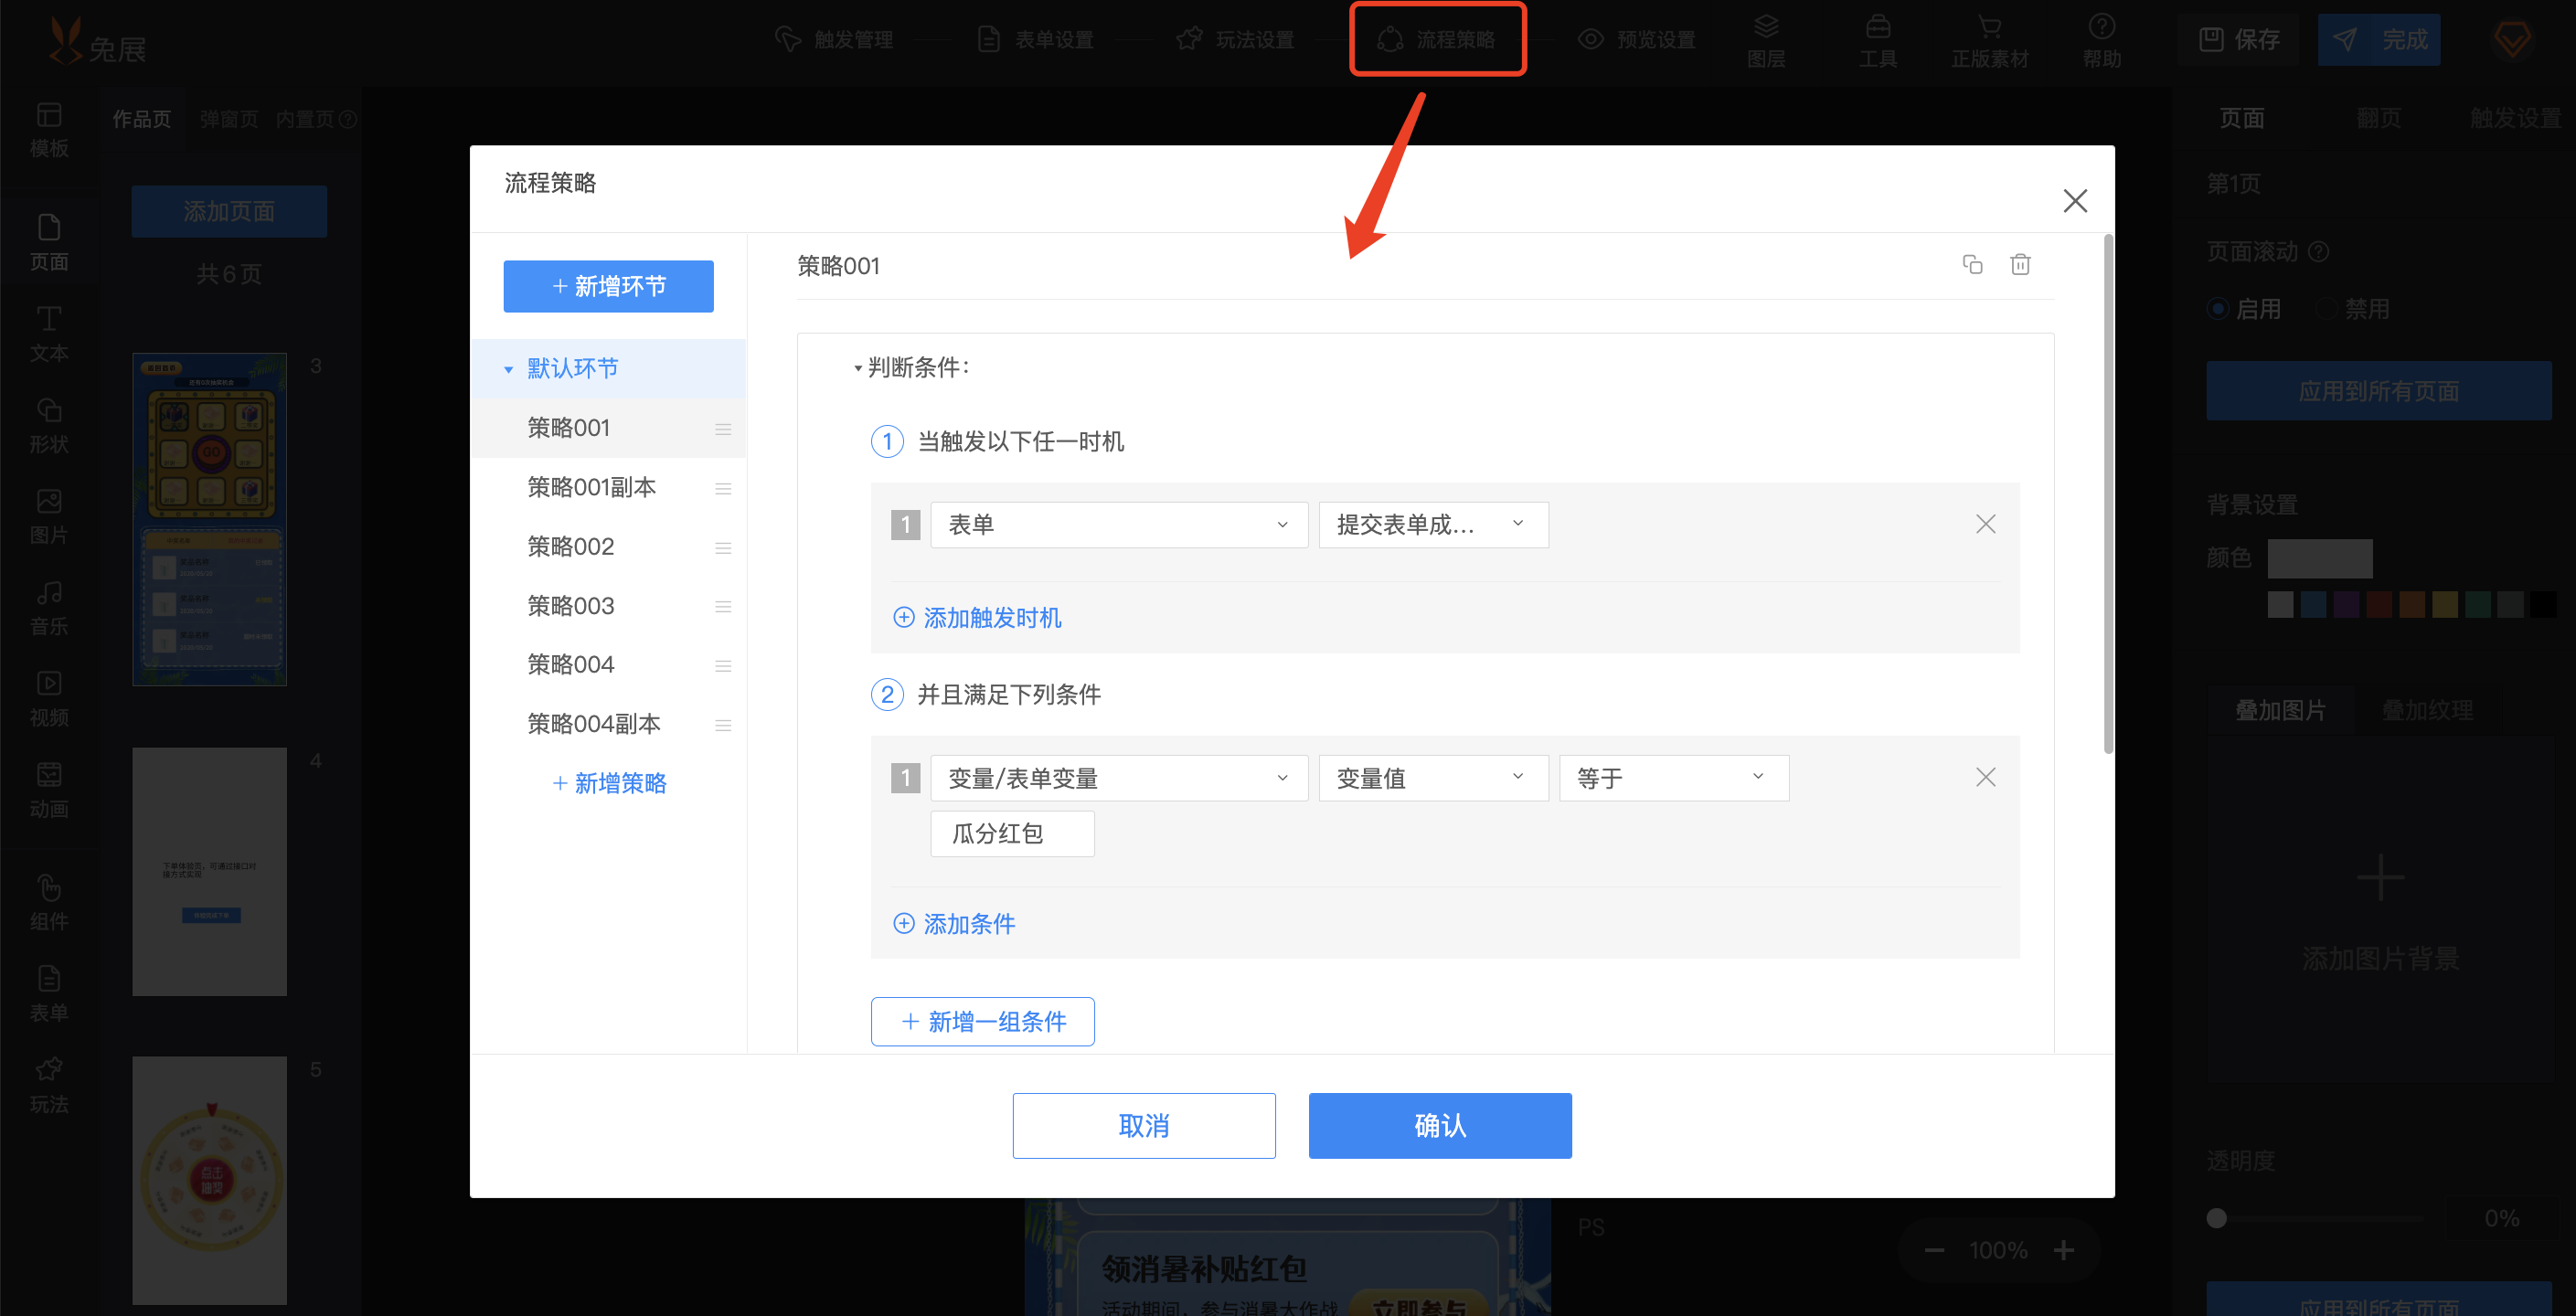Select the 形状 tool in sidebar
2576x1316 pixels.
click(49, 426)
